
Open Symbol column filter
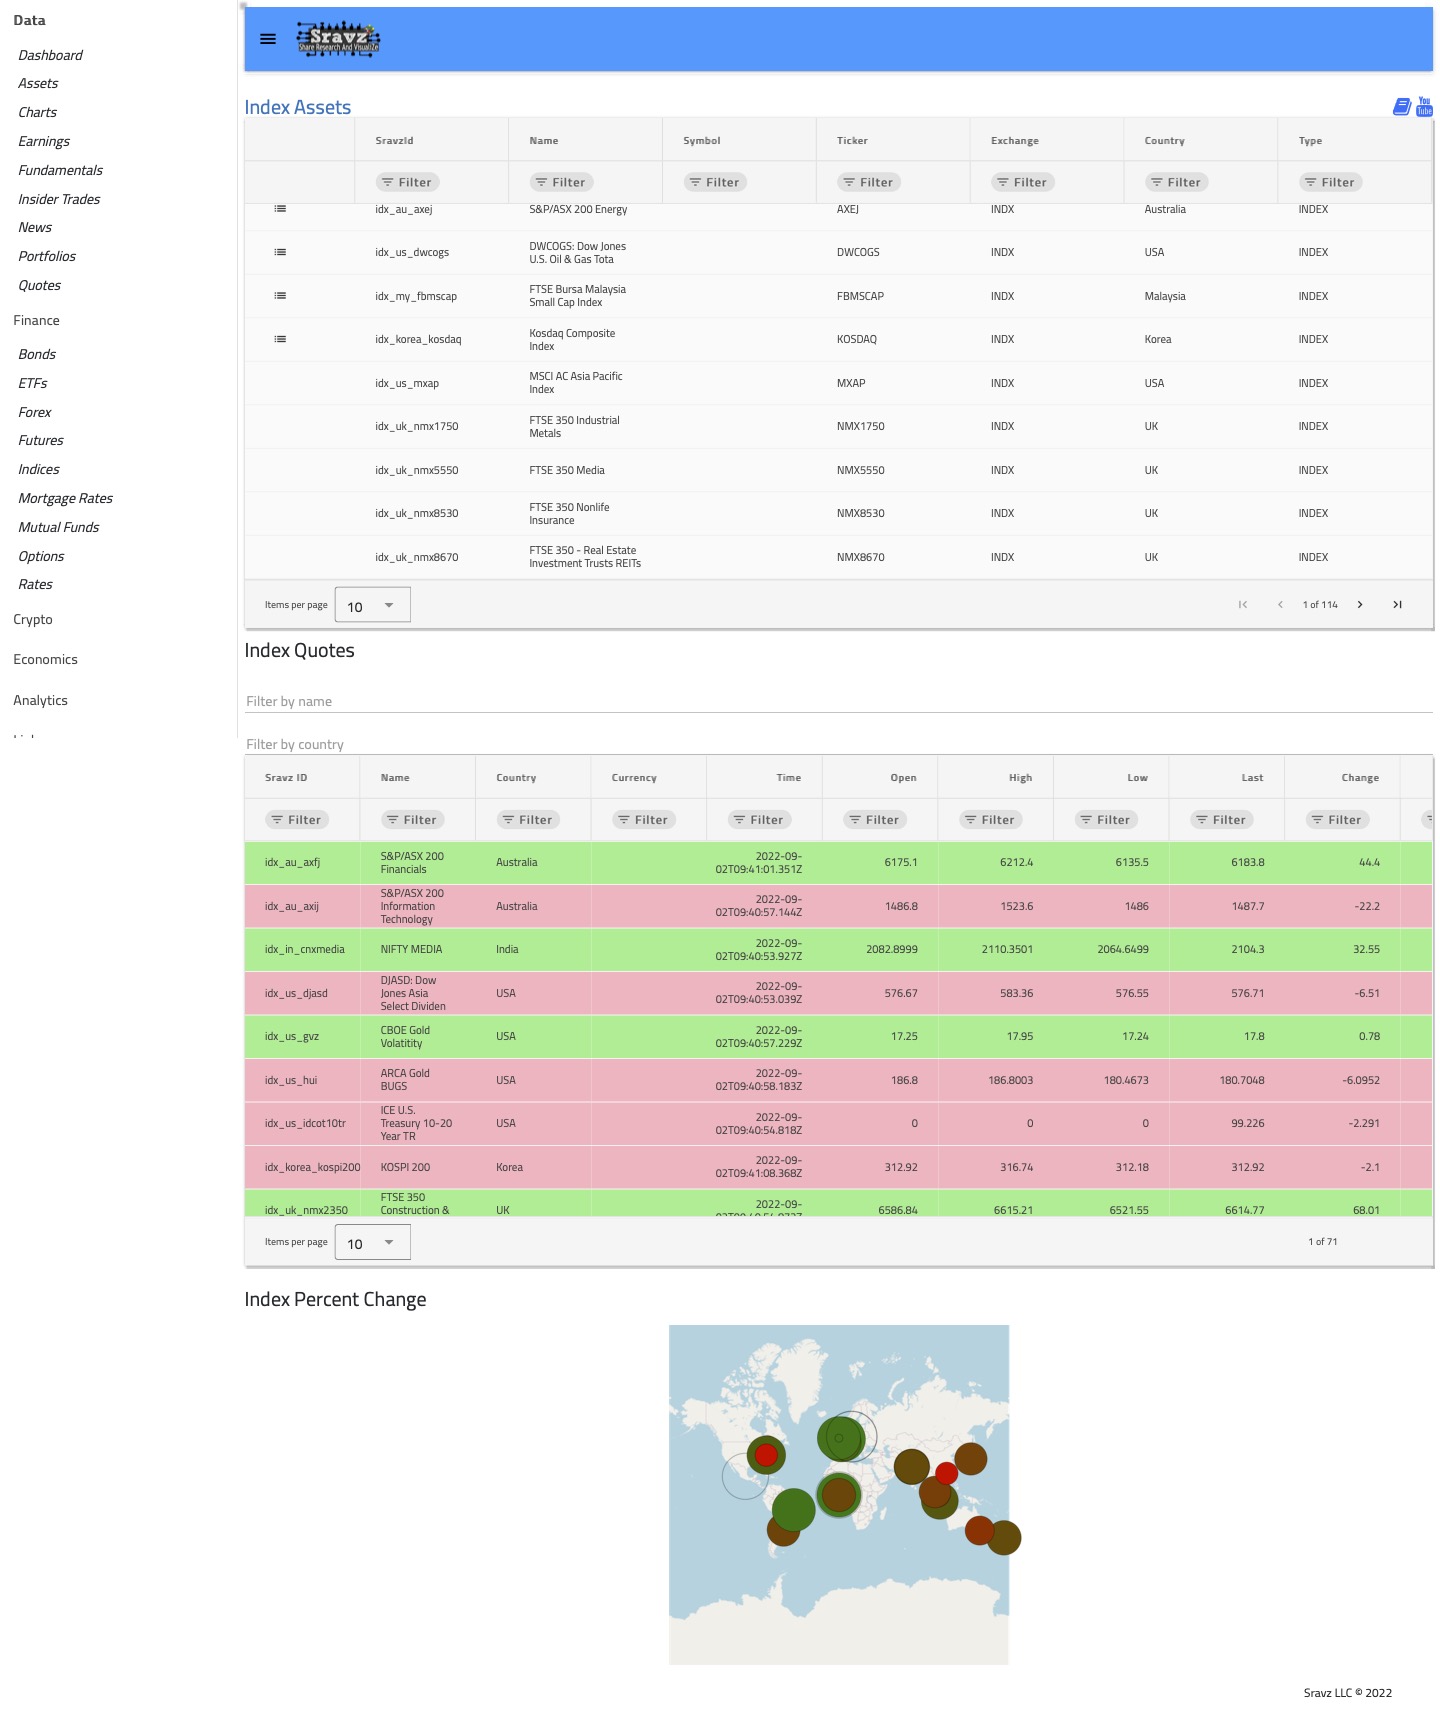[715, 182]
